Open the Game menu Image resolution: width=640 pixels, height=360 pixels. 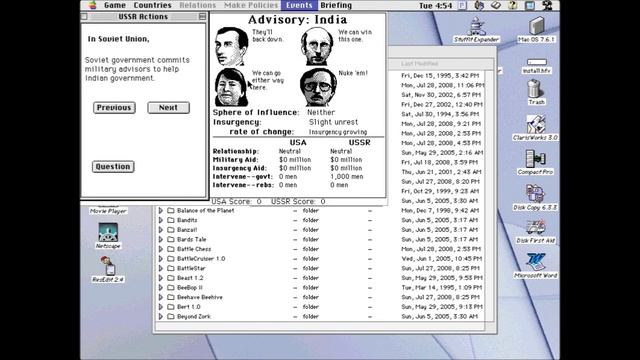coord(115,5)
